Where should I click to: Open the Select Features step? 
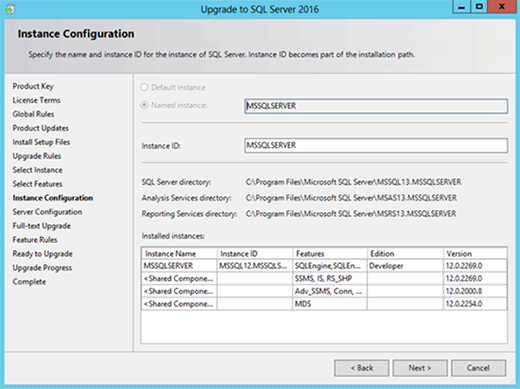pyautogui.click(x=38, y=184)
